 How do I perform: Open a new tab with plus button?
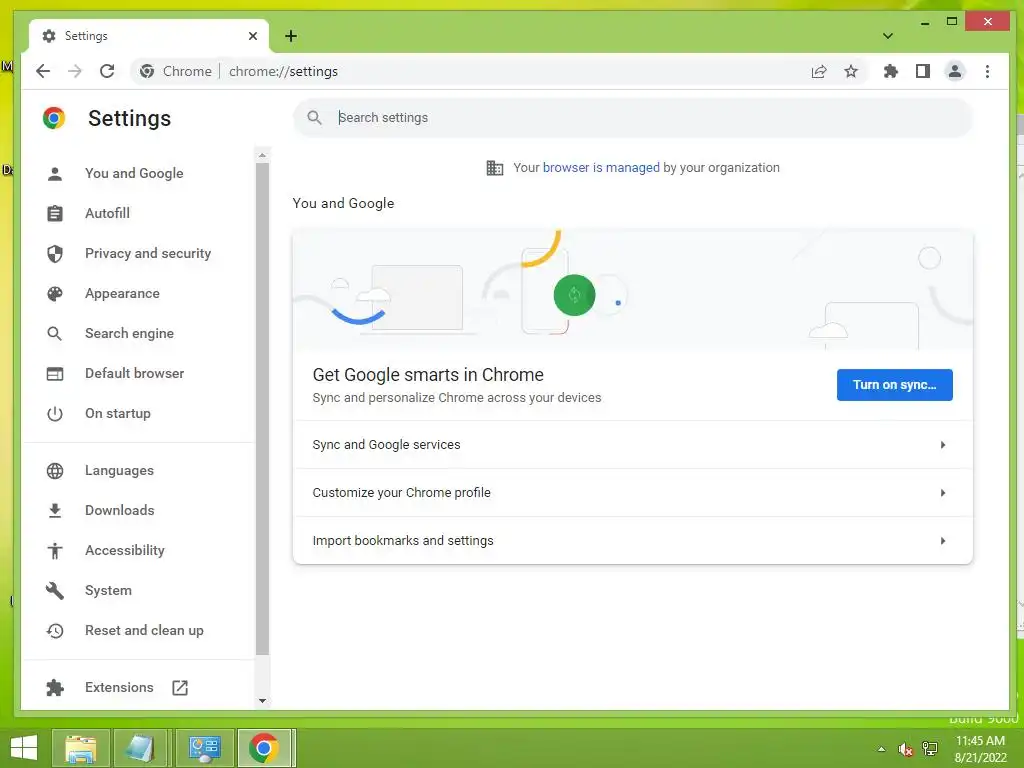coord(291,36)
